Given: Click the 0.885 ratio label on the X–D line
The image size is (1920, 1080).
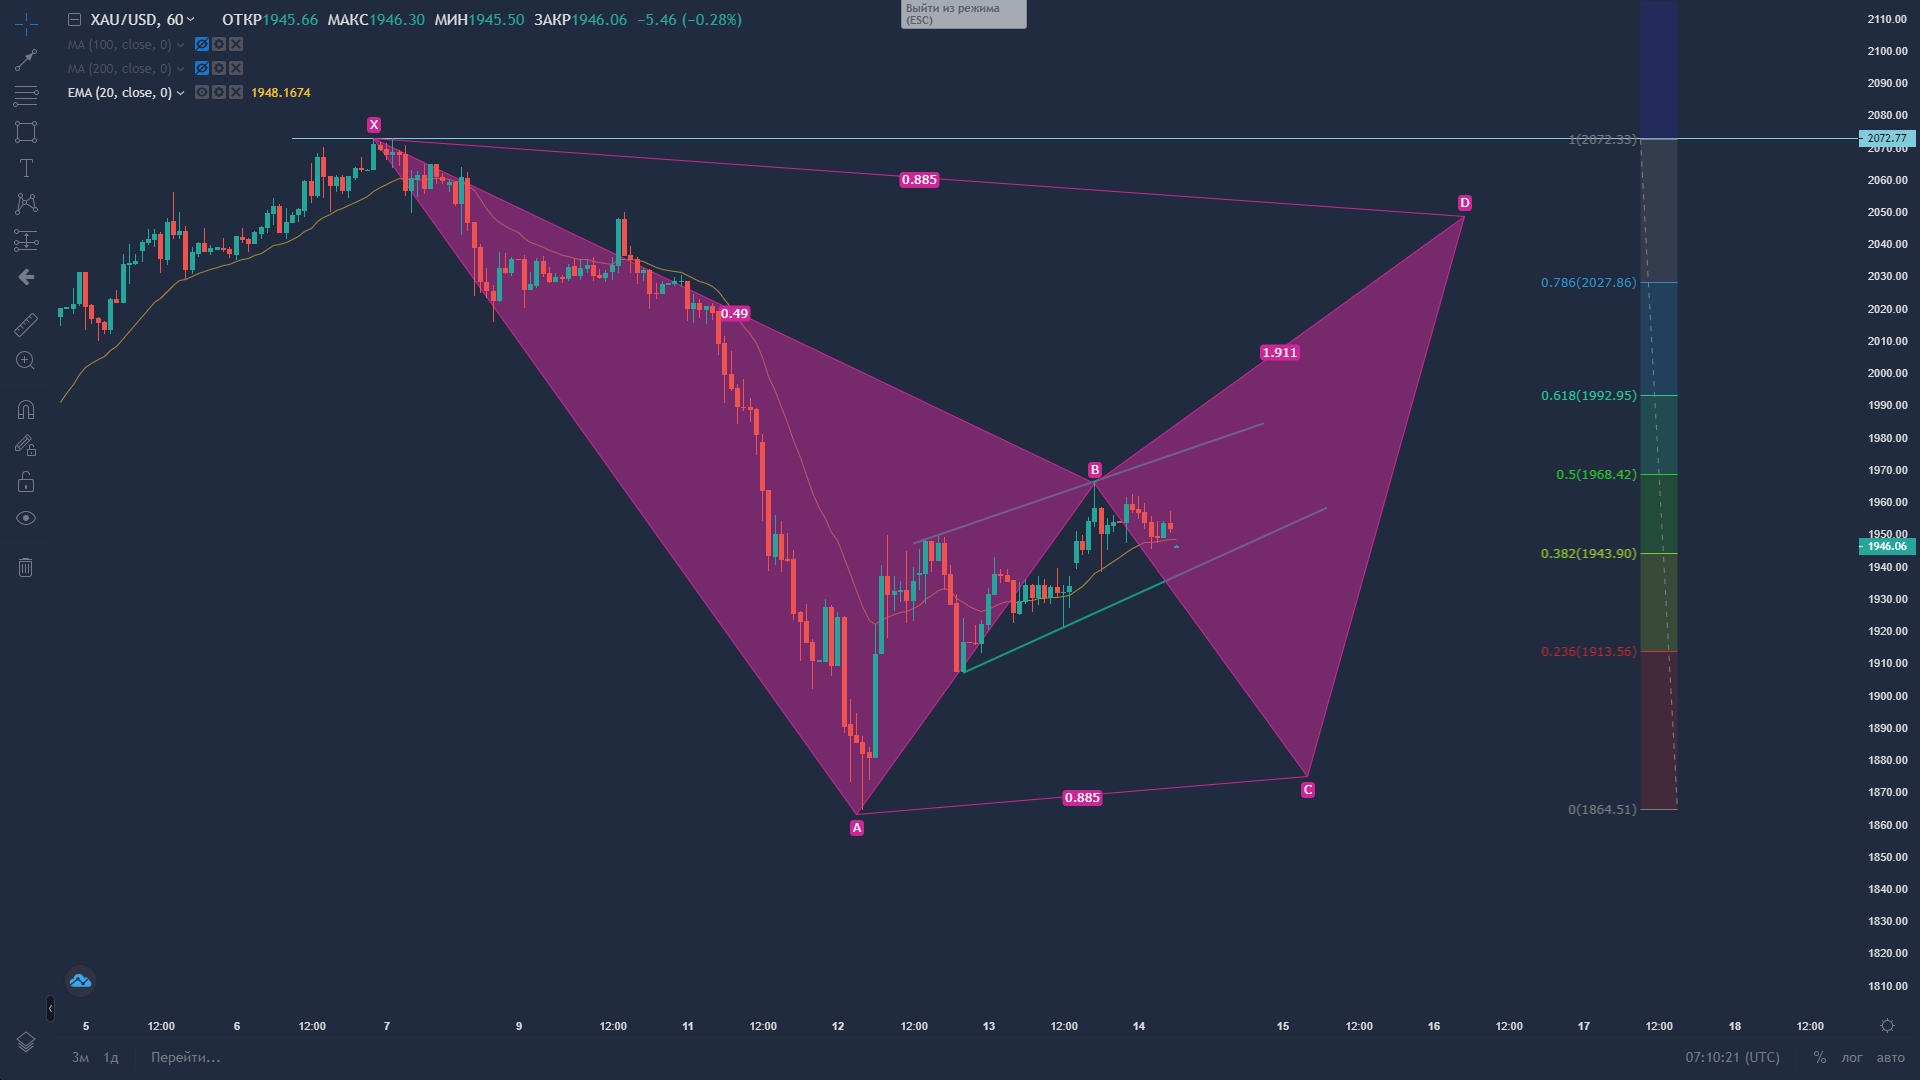Looking at the screenshot, I should tap(919, 180).
